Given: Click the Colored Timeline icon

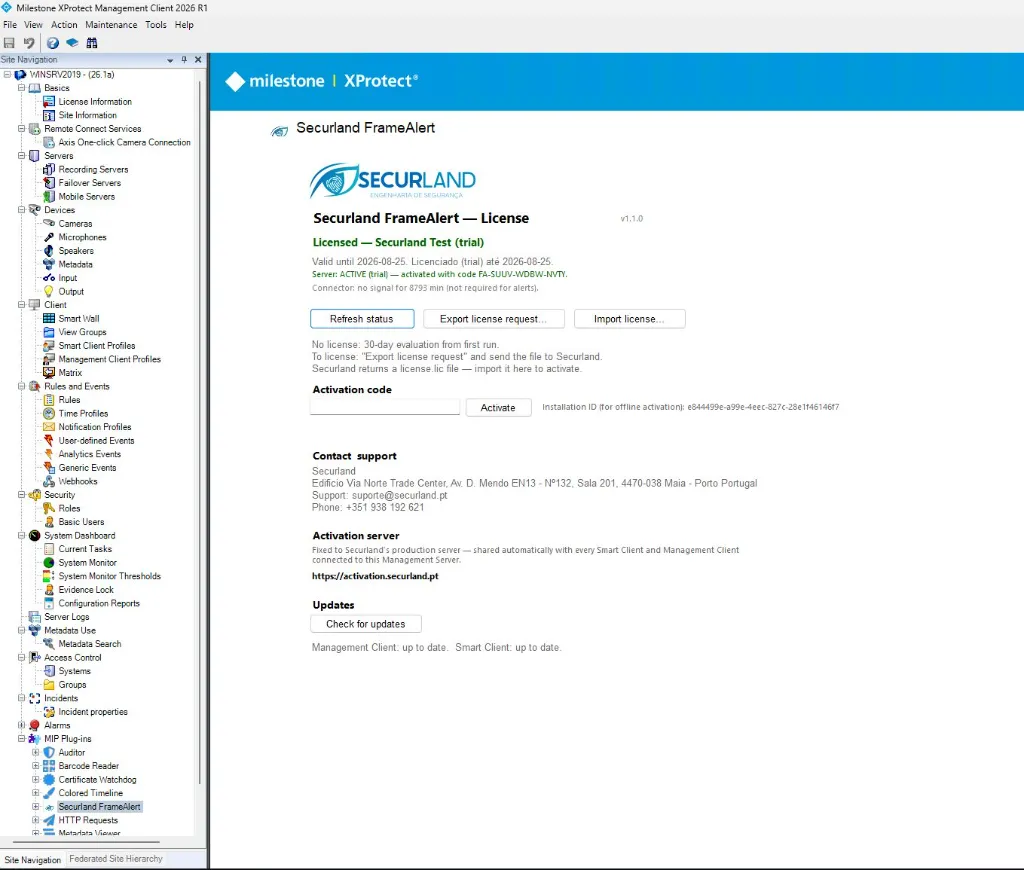Looking at the screenshot, I should click(49, 793).
